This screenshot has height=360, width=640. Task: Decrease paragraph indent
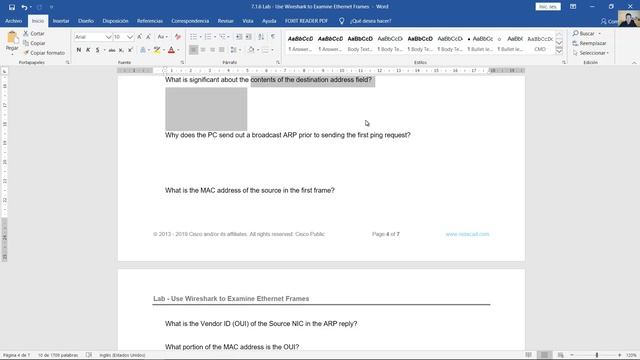click(239, 37)
